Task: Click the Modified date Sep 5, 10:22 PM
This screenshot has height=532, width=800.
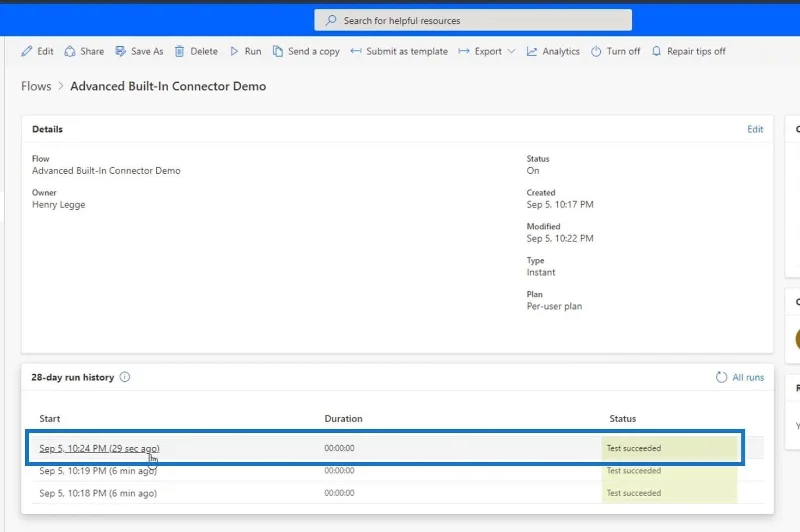Action: (x=560, y=238)
